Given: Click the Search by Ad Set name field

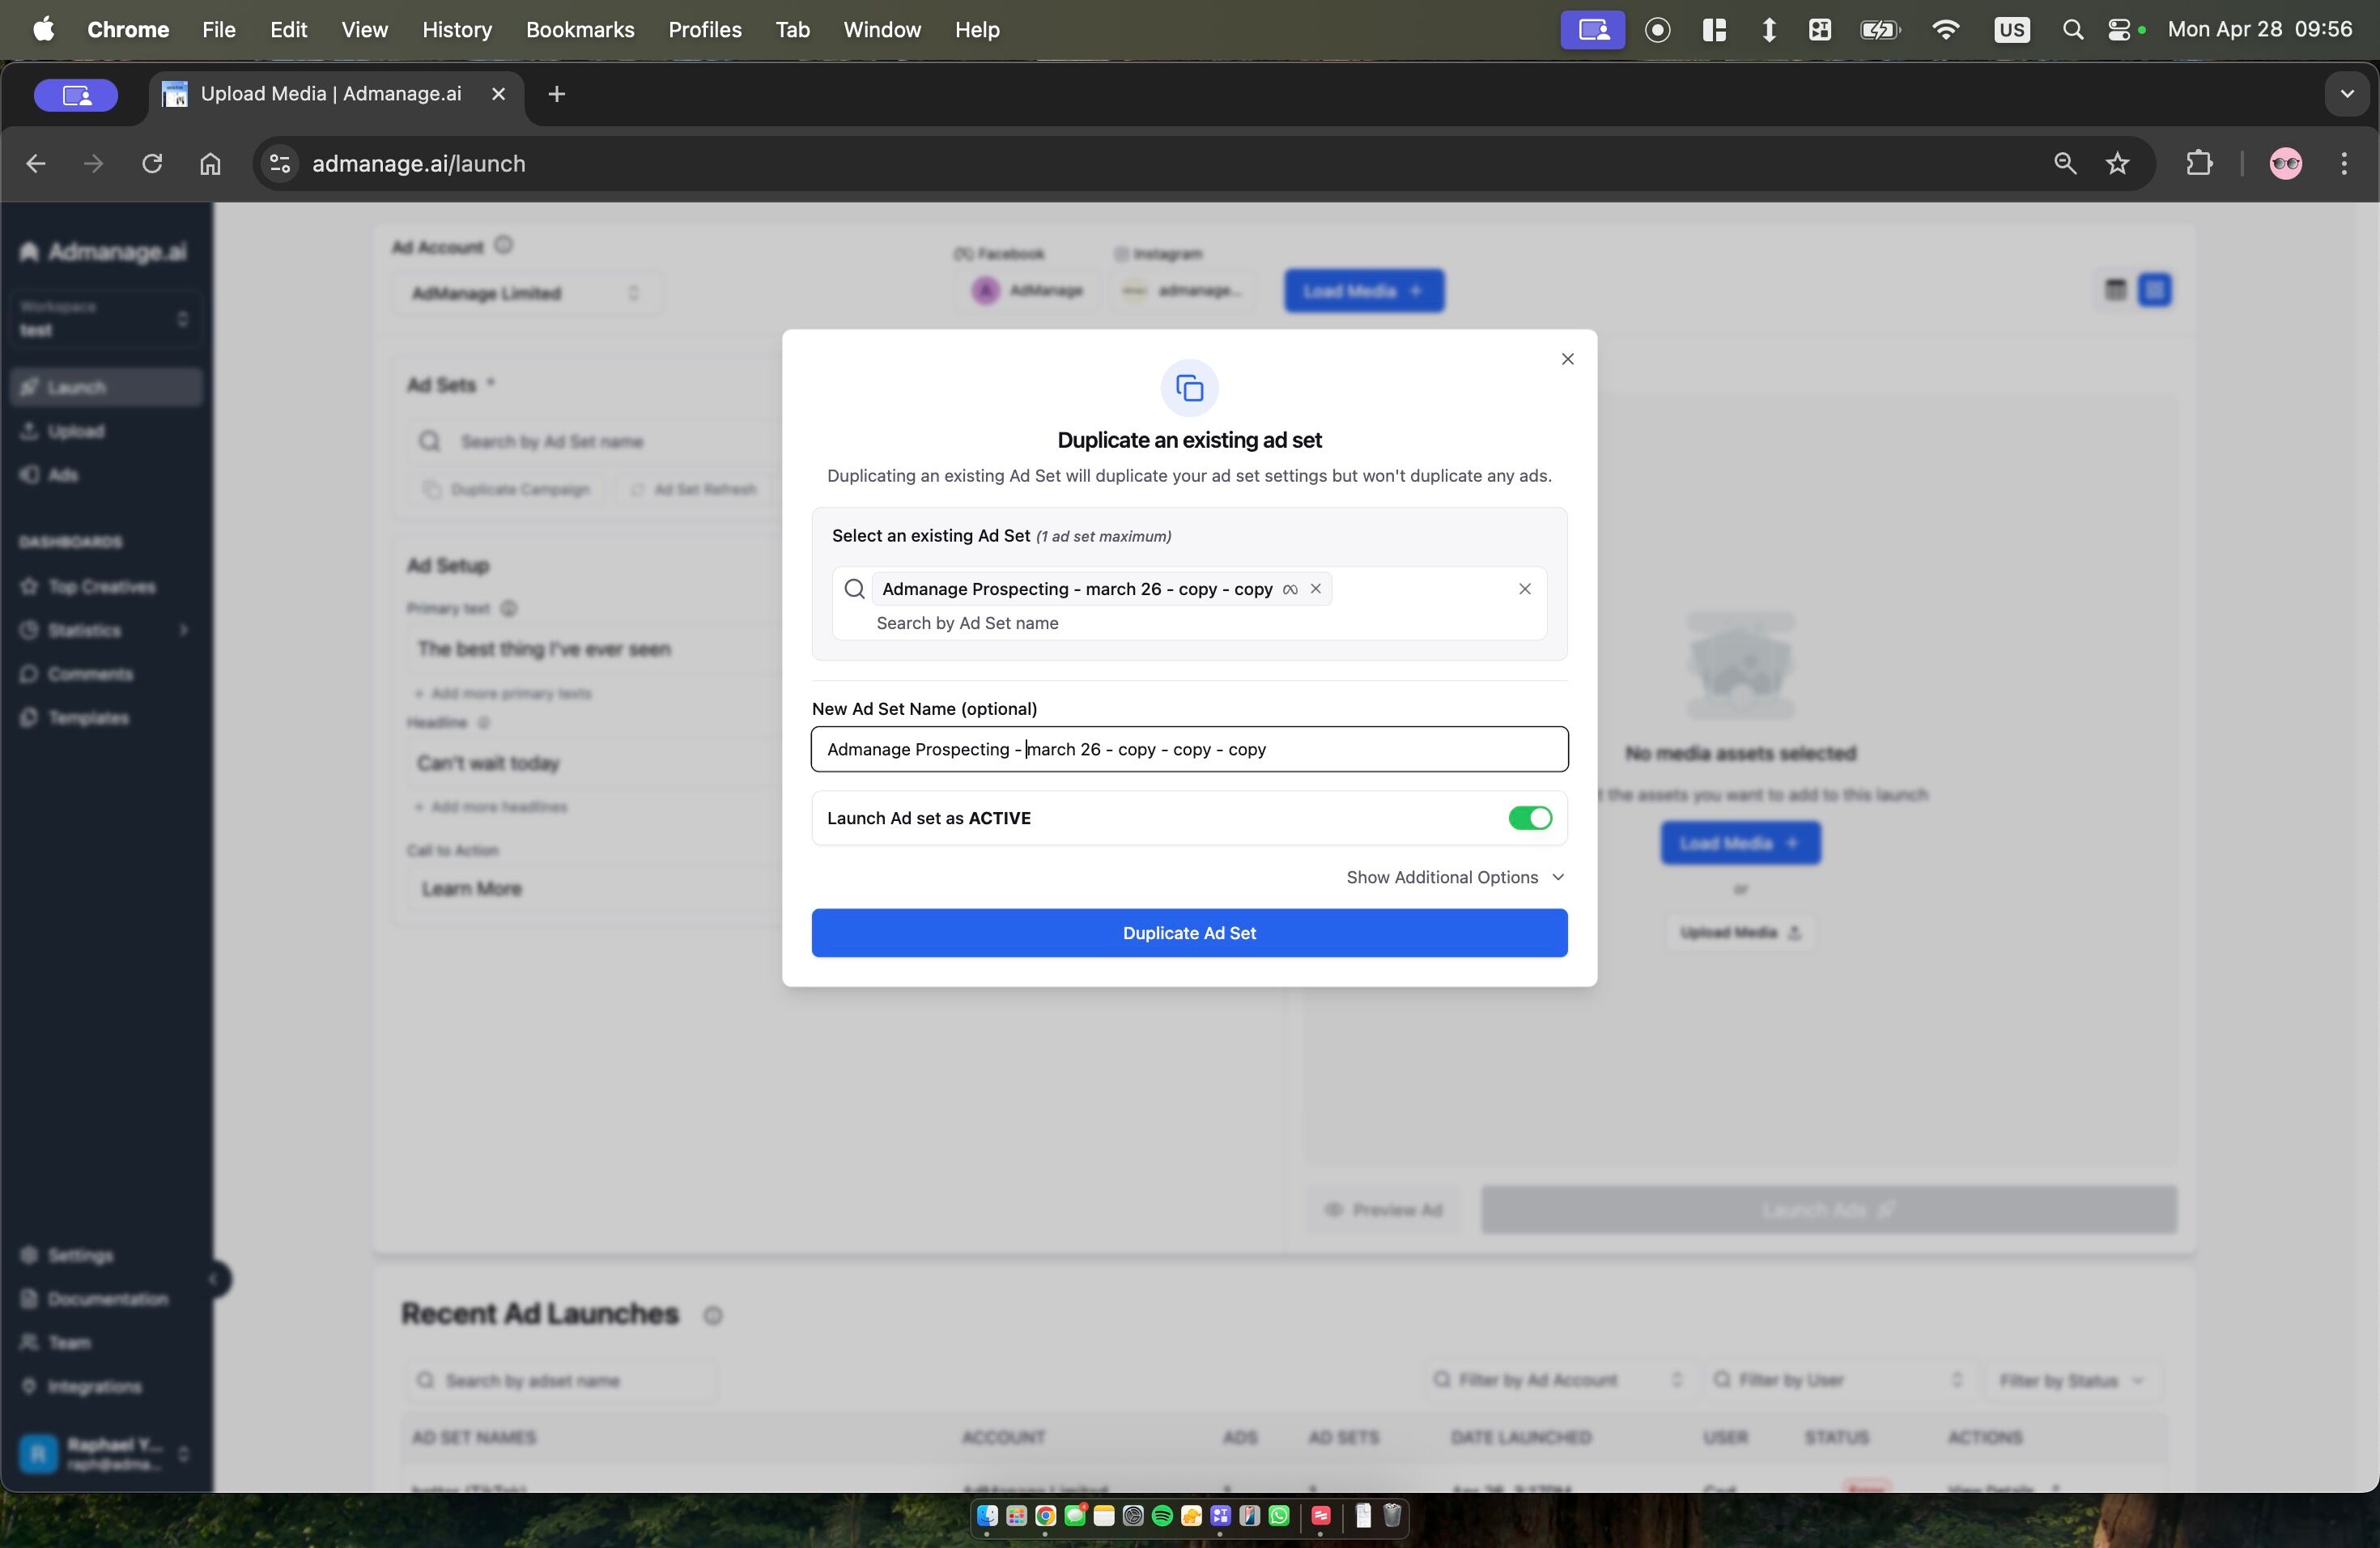Looking at the screenshot, I should pyautogui.click(x=1100, y=623).
